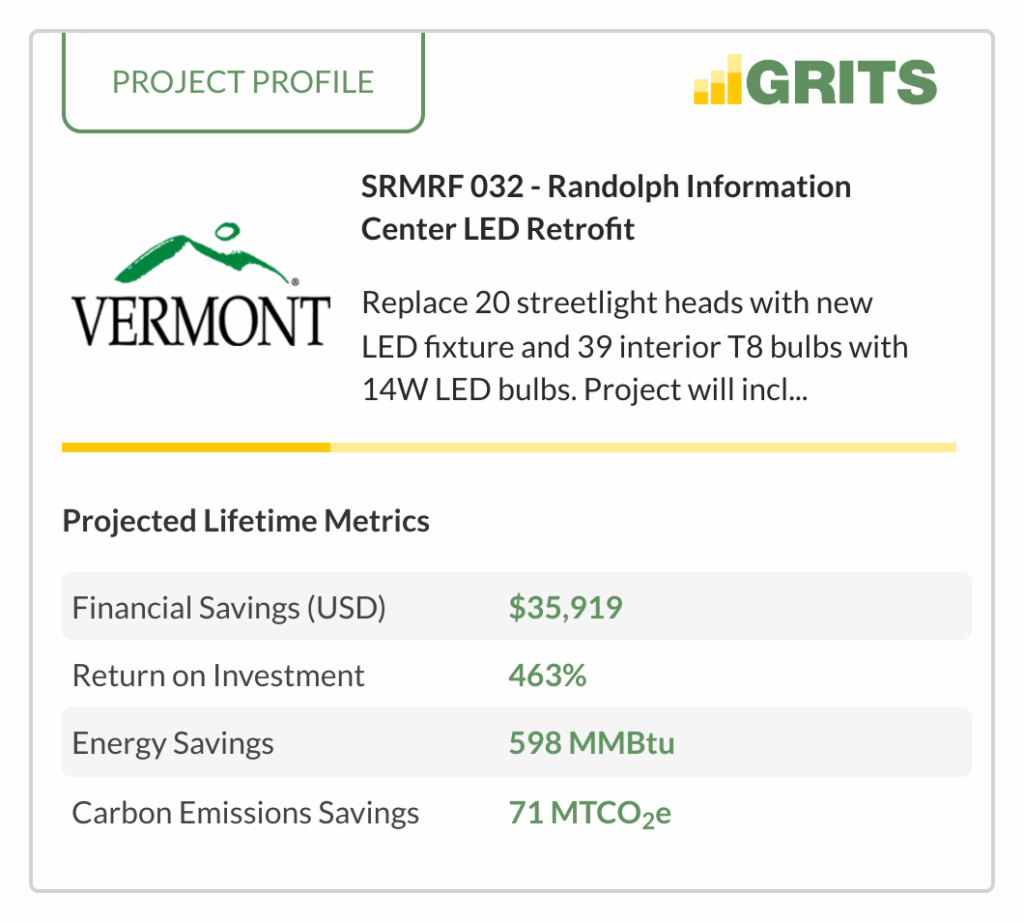Select the Return on Investment label
1024x922 pixels.
[x=218, y=676]
